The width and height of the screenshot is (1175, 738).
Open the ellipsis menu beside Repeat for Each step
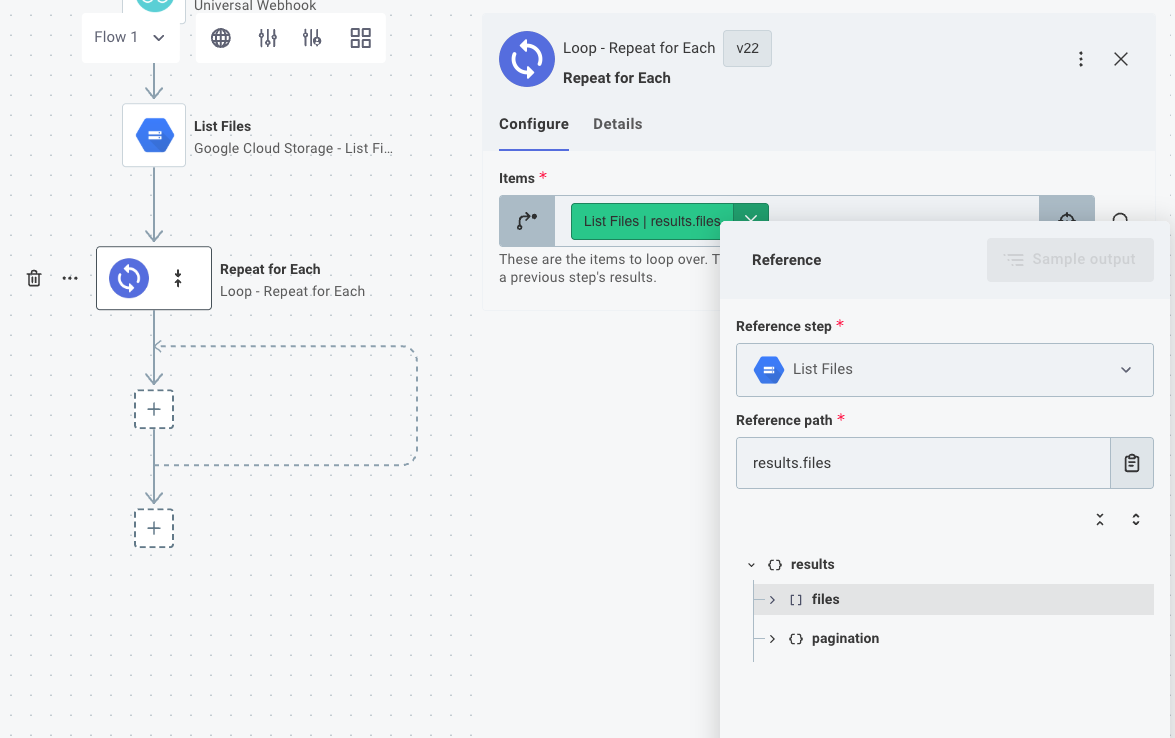click(x=69, y=278)
